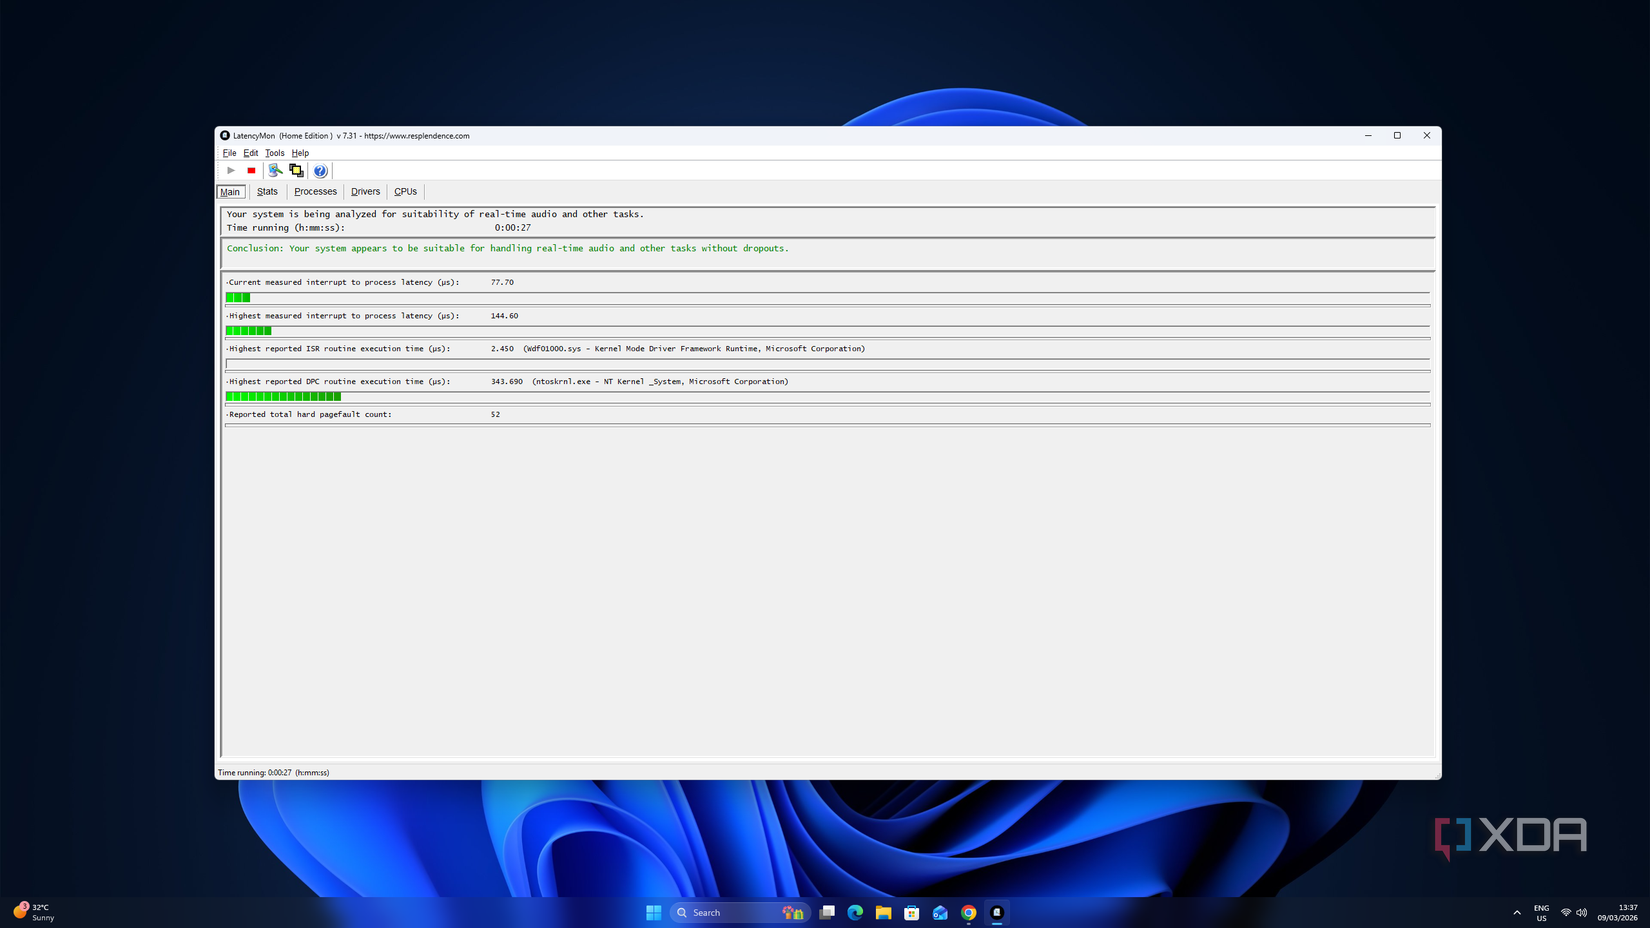The image size is (1650, 928).
Task: Open Outlook mail from the taskbar
Action: [x=940, y=912]
